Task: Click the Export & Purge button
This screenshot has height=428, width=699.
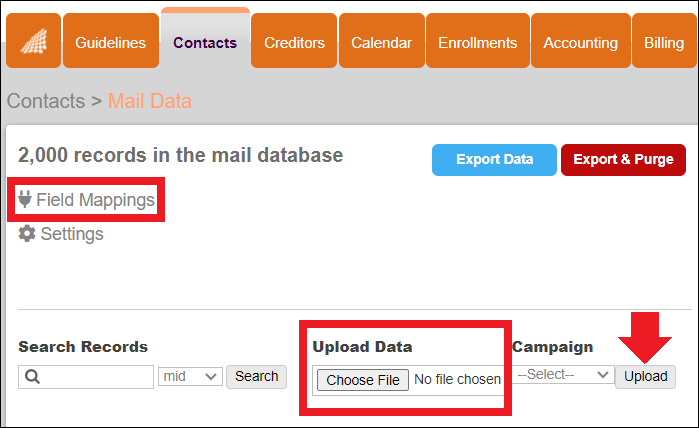Action: click(623, 160)
